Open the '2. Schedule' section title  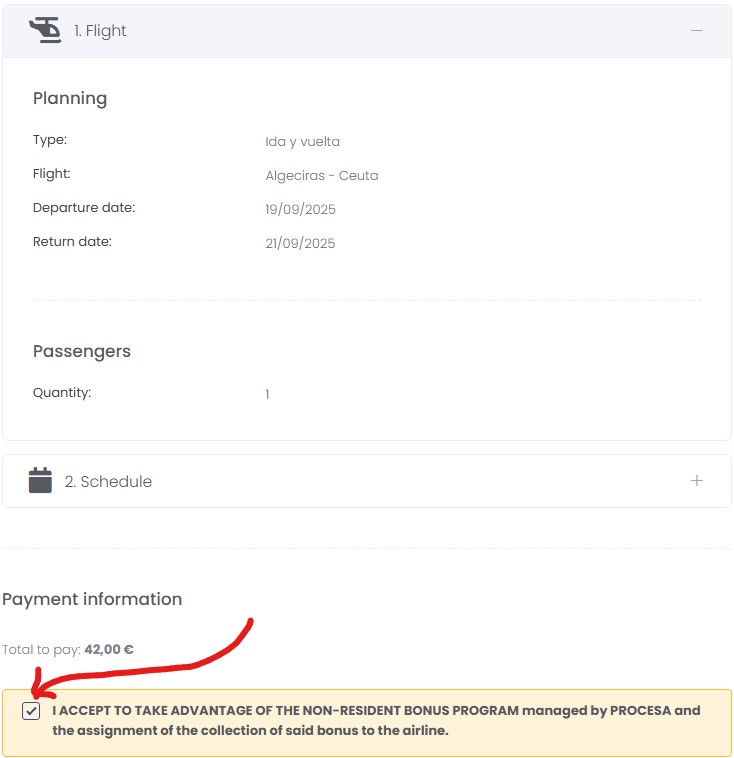[108, 481]
